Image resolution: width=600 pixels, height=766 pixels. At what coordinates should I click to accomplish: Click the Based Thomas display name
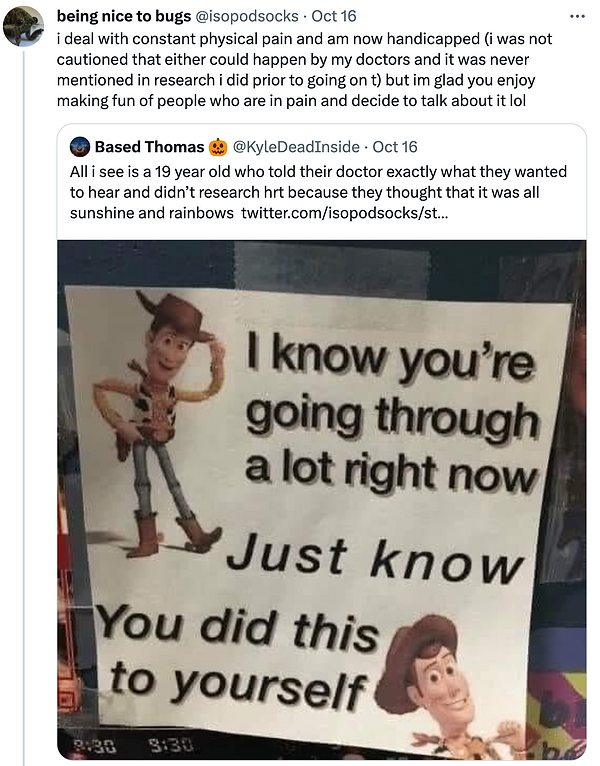[x=148, y=147]
